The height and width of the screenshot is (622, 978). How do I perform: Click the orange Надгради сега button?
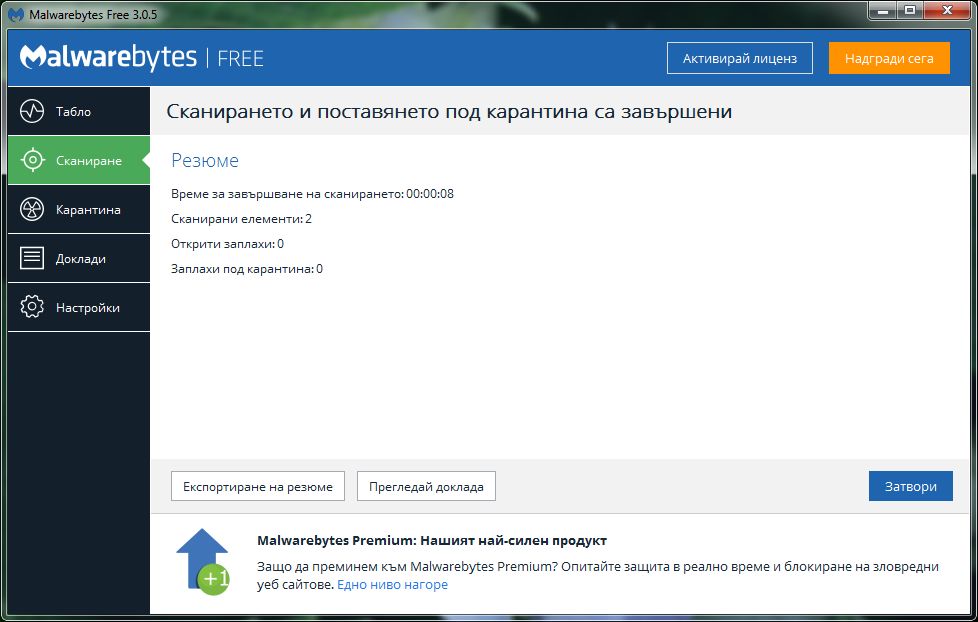889,58
